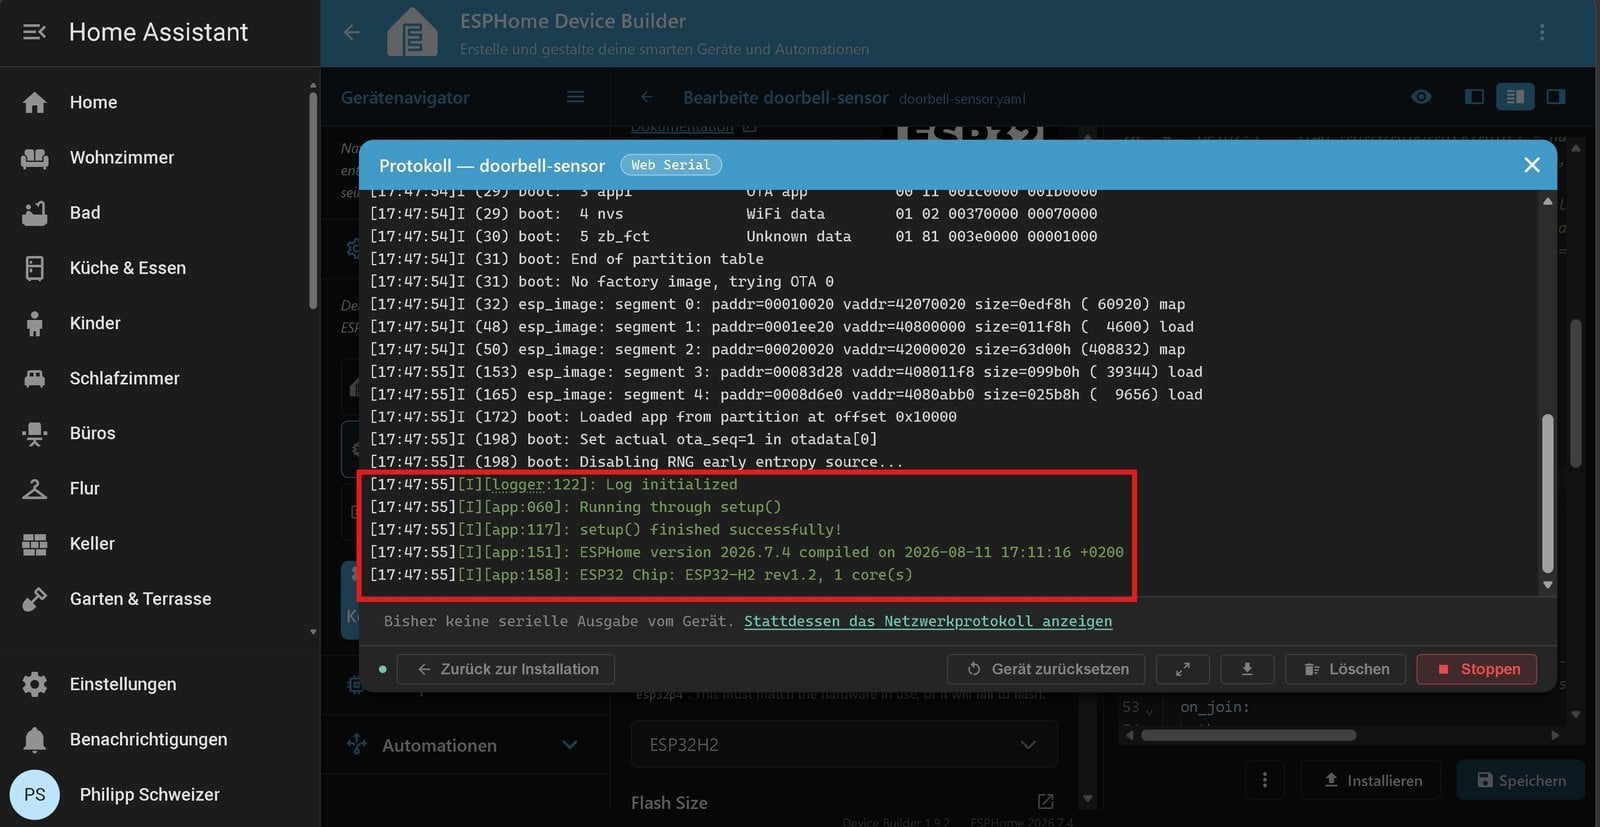Open the ESP32H2 variant dropdown
The height and width of the screenshot is (827, 1600).
coord(844,744)
